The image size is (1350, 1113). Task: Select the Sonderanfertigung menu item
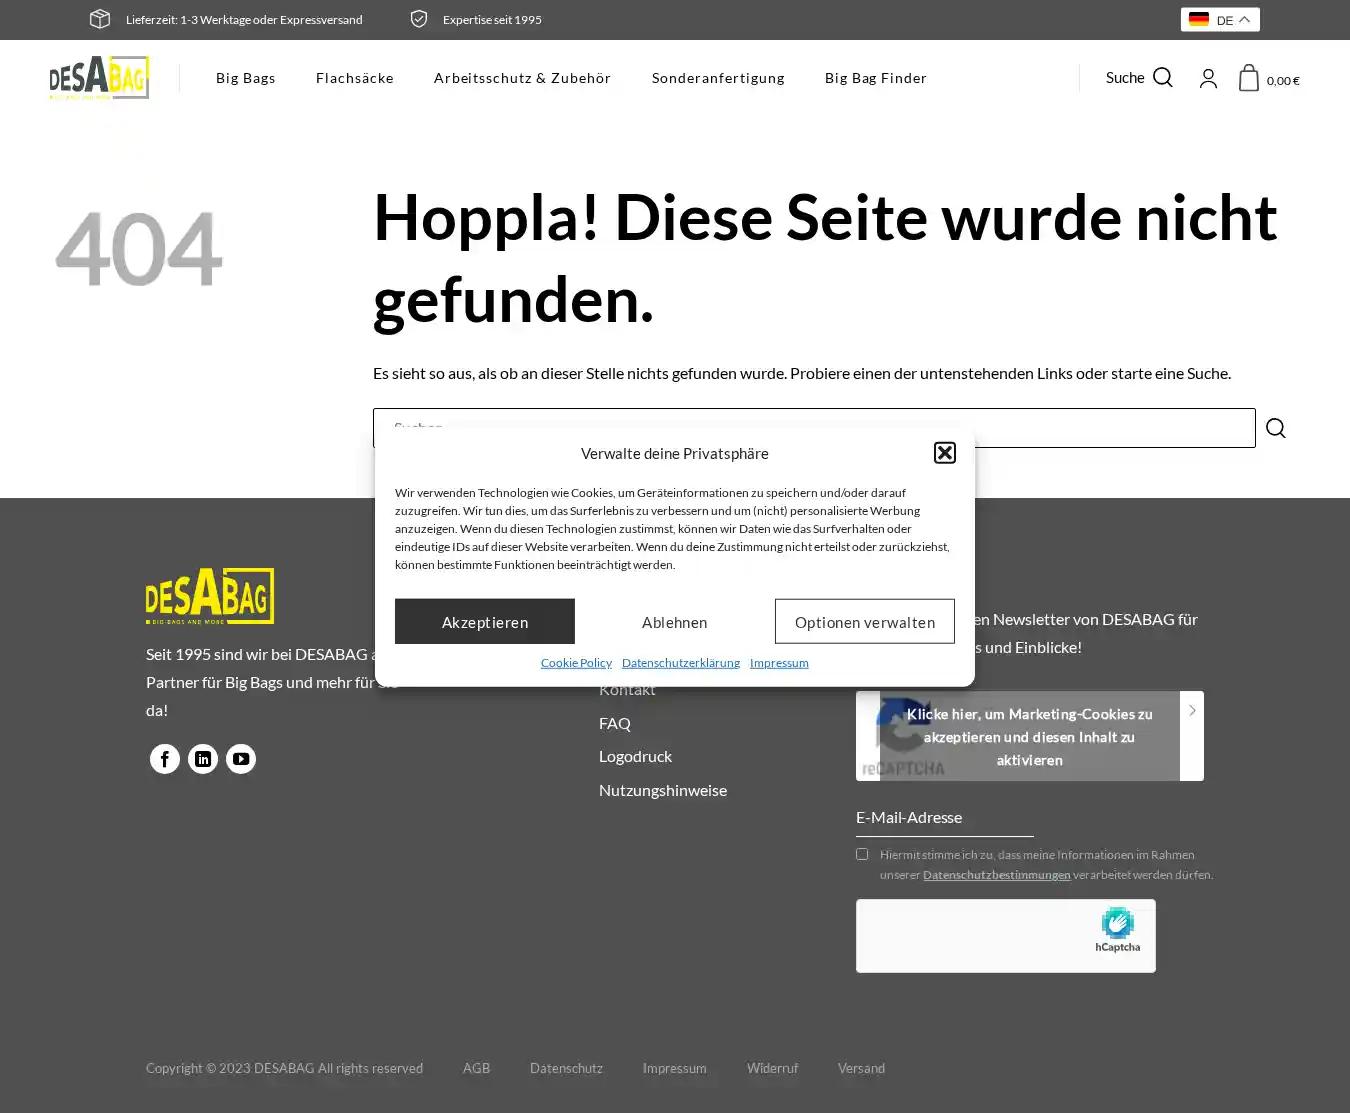718,78
